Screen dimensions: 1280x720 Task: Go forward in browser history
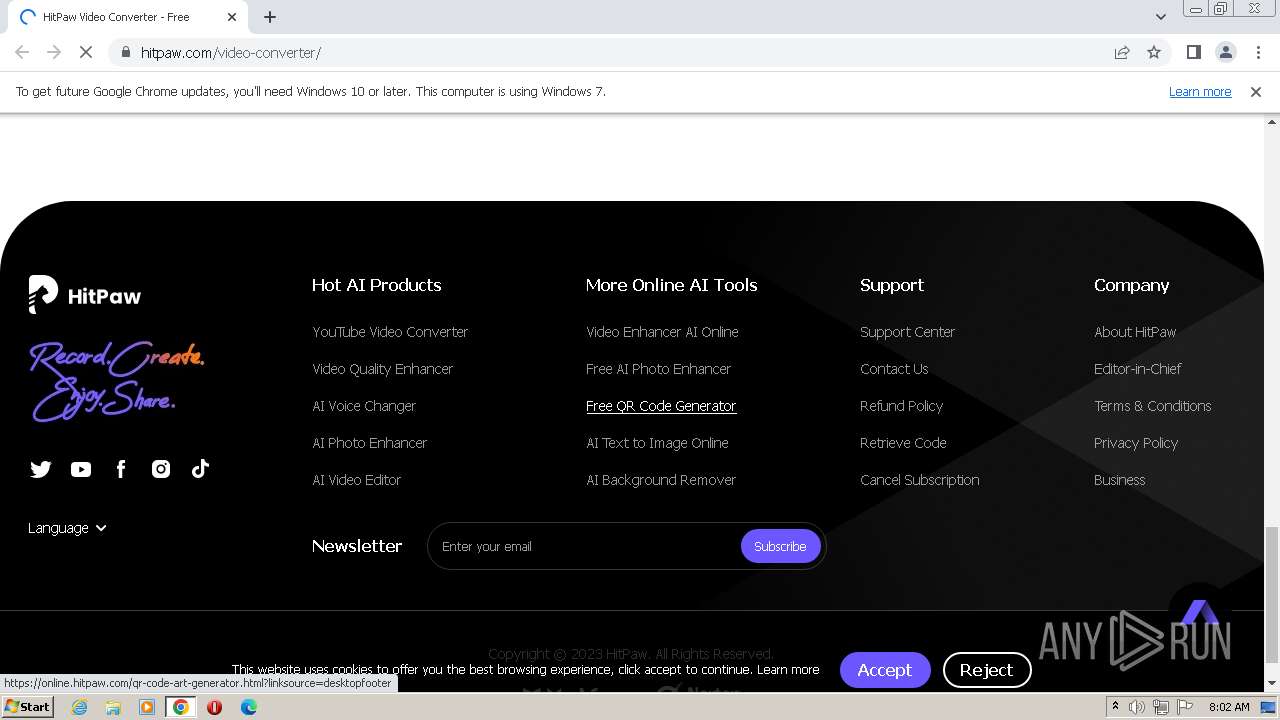click(x=54, y=52)
